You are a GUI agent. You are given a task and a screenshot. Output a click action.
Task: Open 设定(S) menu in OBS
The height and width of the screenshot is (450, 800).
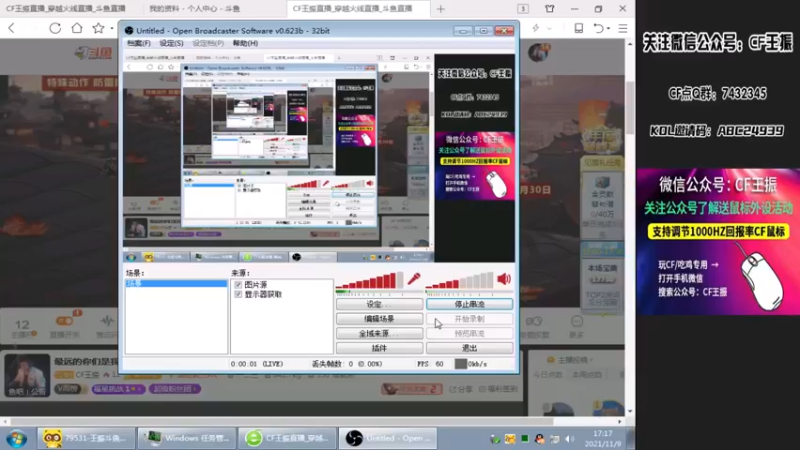coord(171,43)
